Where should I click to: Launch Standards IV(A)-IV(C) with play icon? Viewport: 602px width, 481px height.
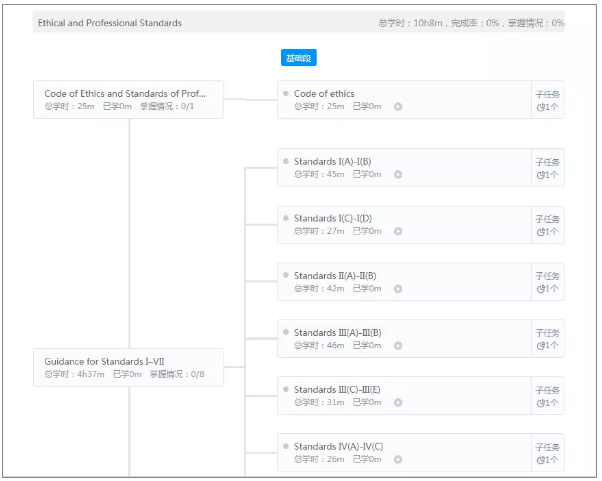pyautogui.click(x=398, y=459)
